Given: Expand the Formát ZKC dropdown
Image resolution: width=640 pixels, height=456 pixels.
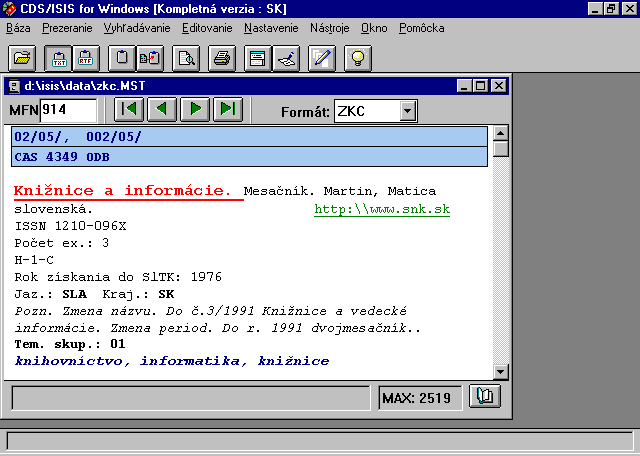Looking at the screenshot, I should (x=407, y=111).
